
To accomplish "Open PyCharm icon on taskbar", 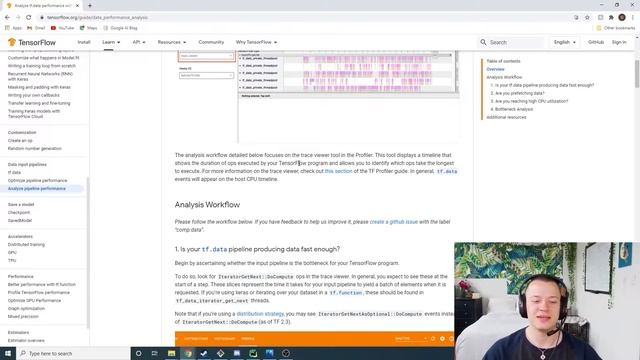I will point(253,353).
